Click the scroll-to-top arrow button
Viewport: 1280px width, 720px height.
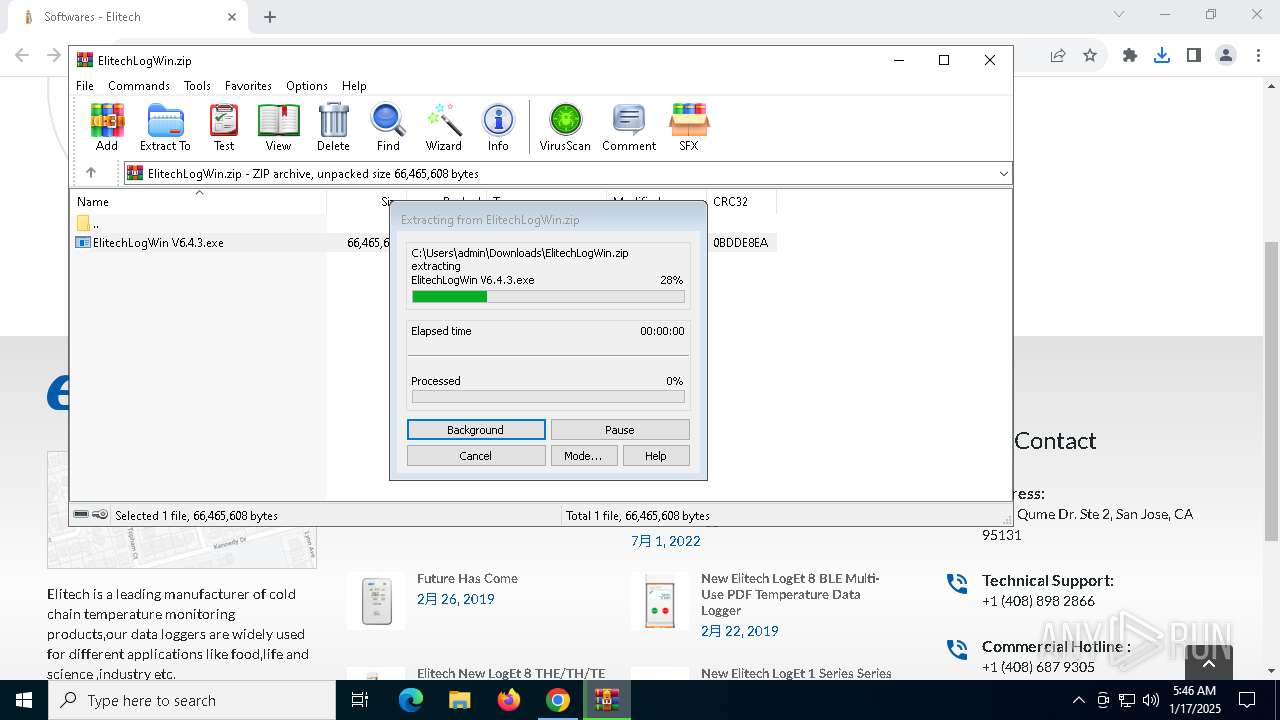tap(1208, 663)
